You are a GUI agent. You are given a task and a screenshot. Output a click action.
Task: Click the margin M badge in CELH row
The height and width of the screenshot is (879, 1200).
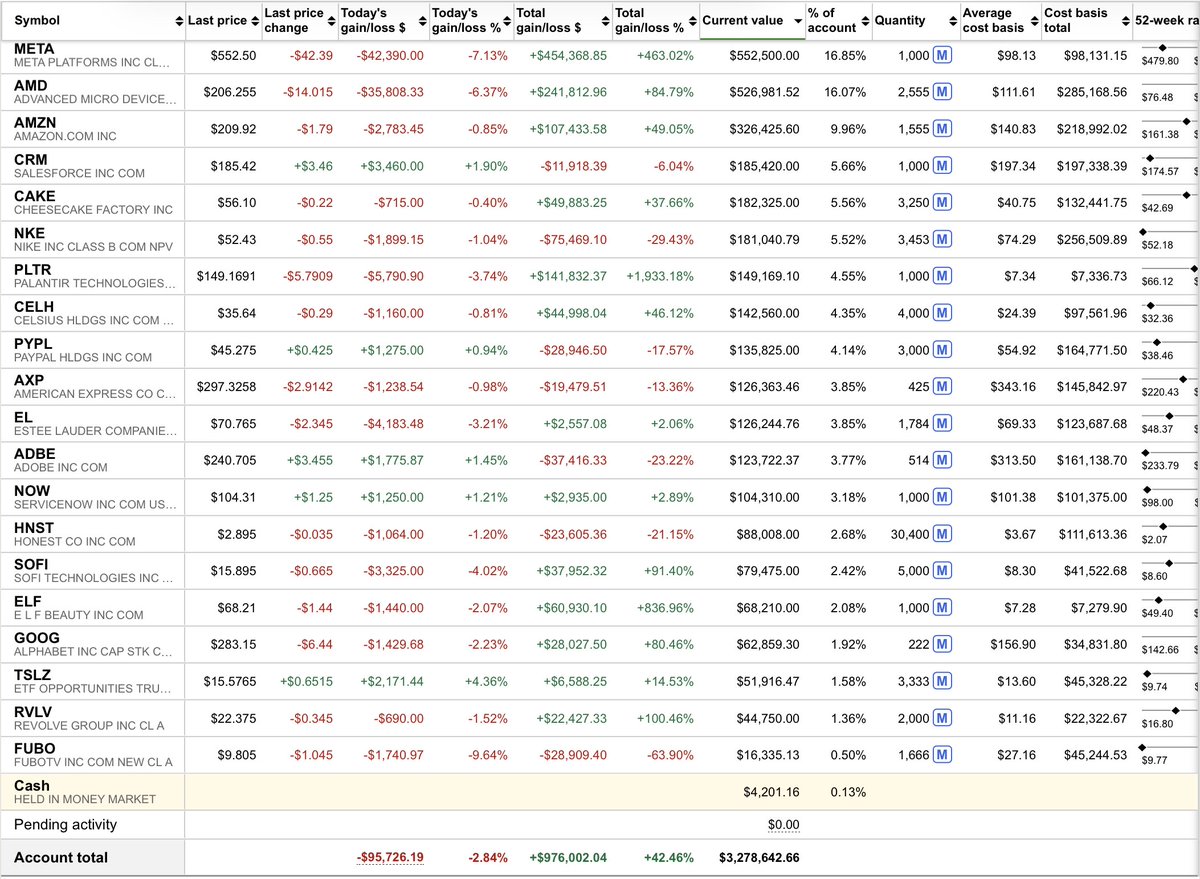[942, 314]
